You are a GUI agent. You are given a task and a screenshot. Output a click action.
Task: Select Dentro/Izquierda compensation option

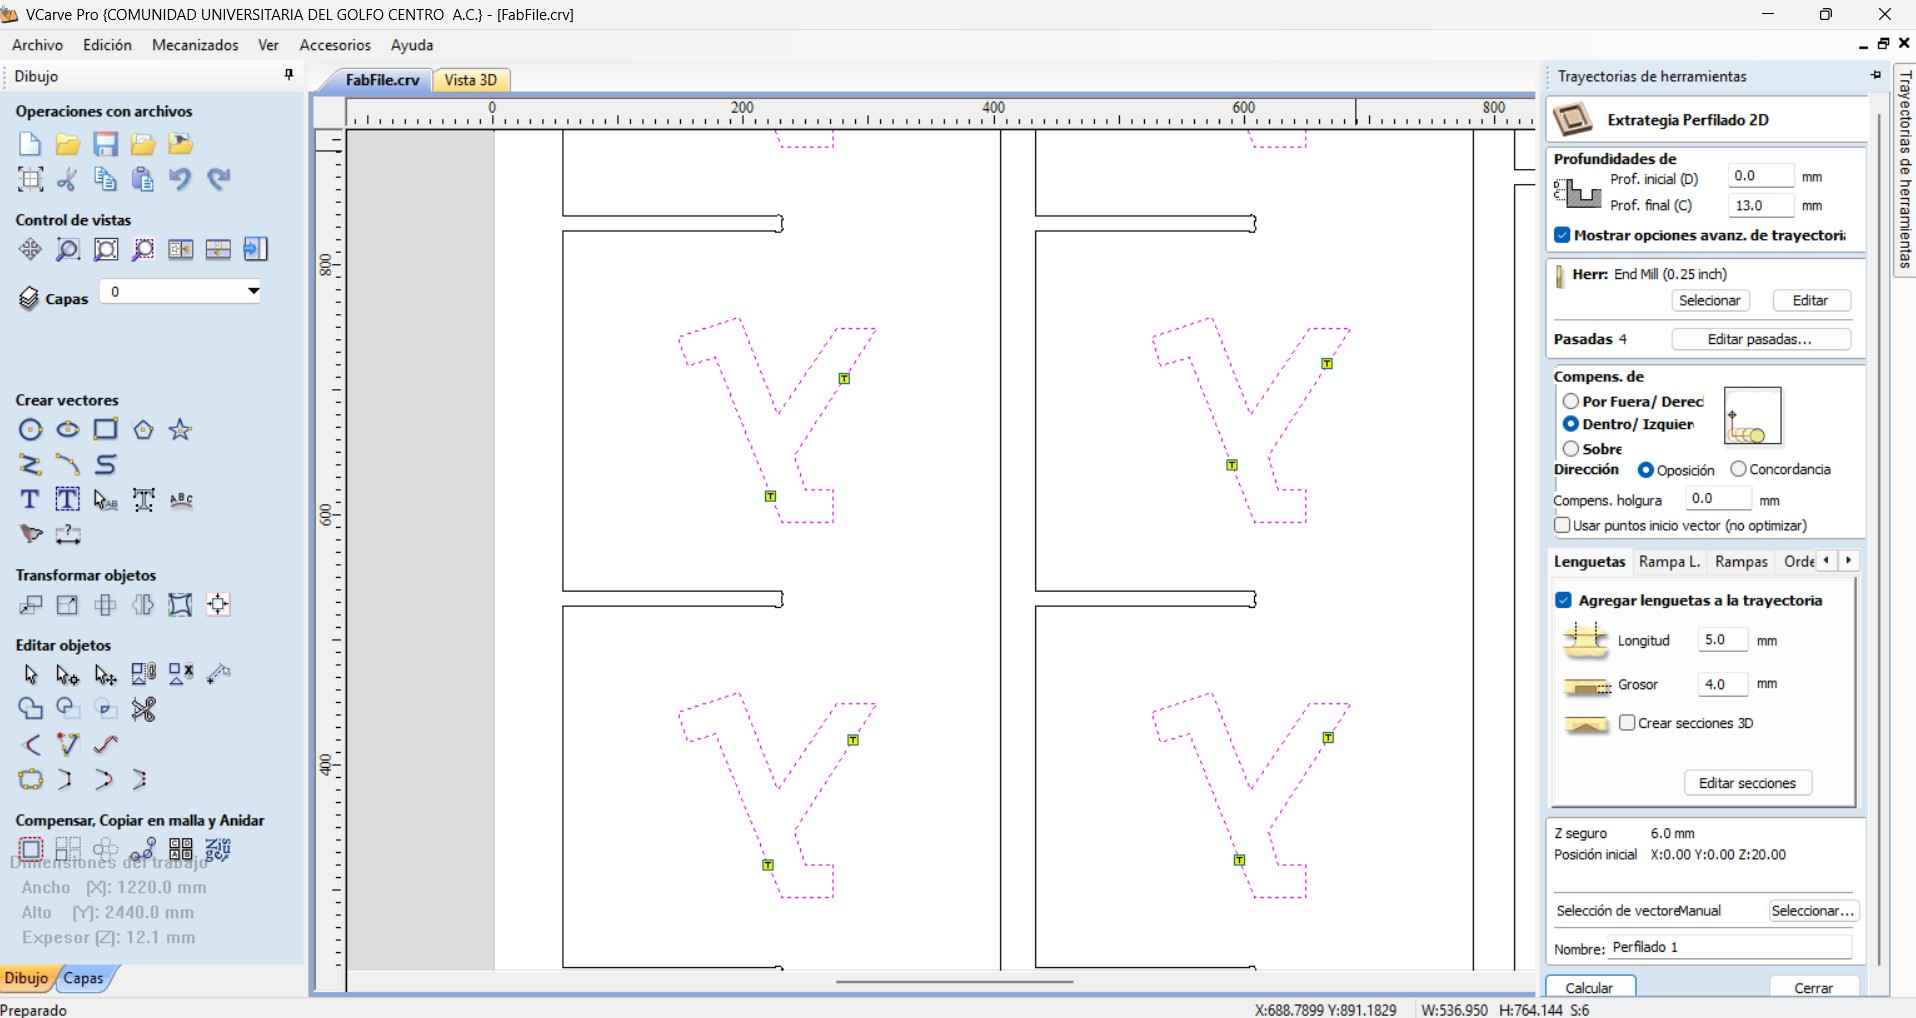(1571, 424)
